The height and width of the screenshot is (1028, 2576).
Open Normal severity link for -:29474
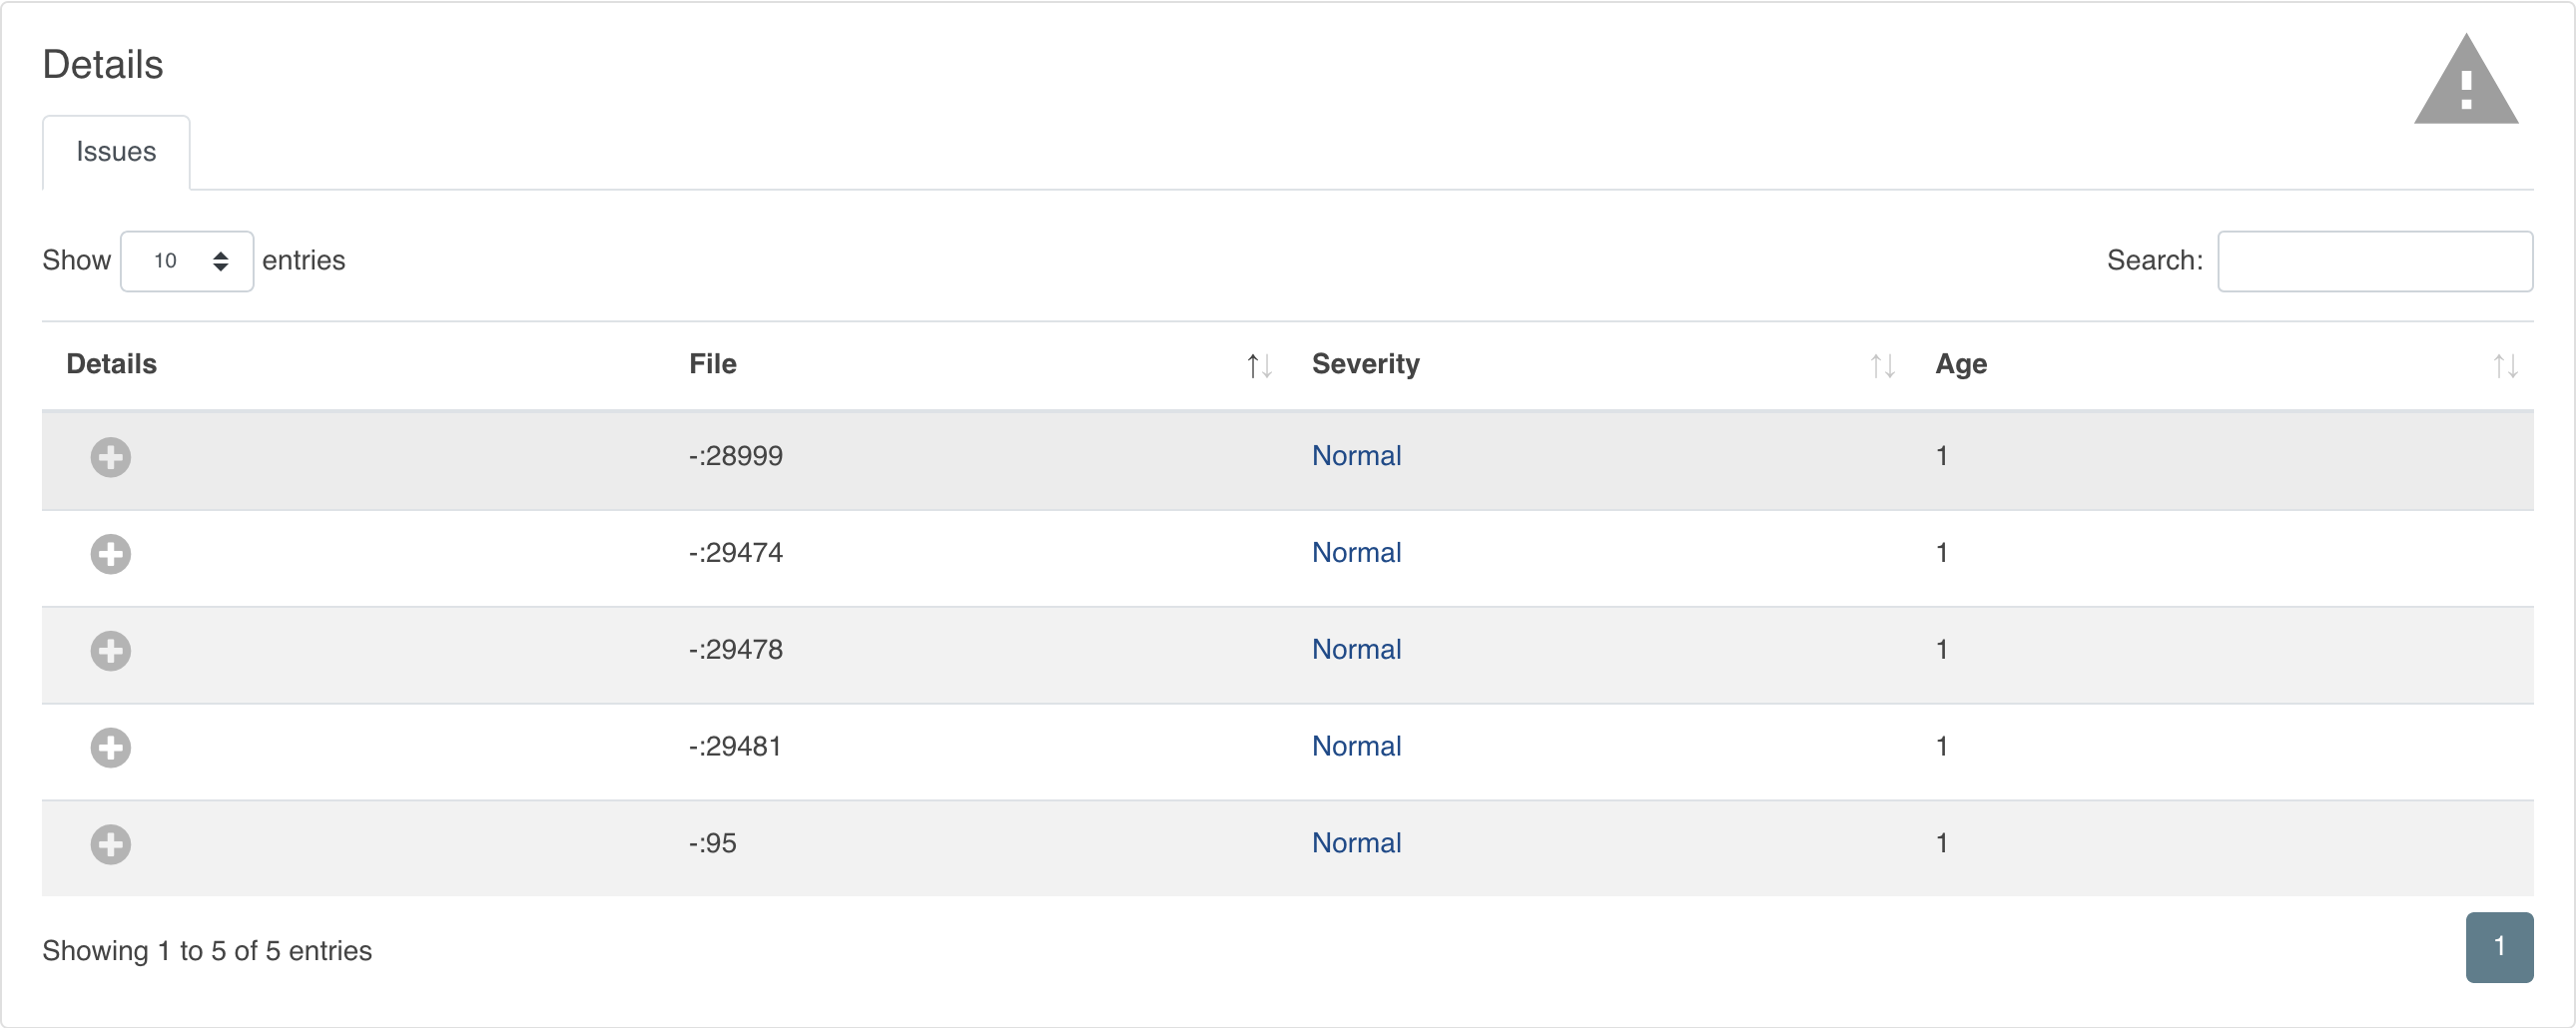1356,553
